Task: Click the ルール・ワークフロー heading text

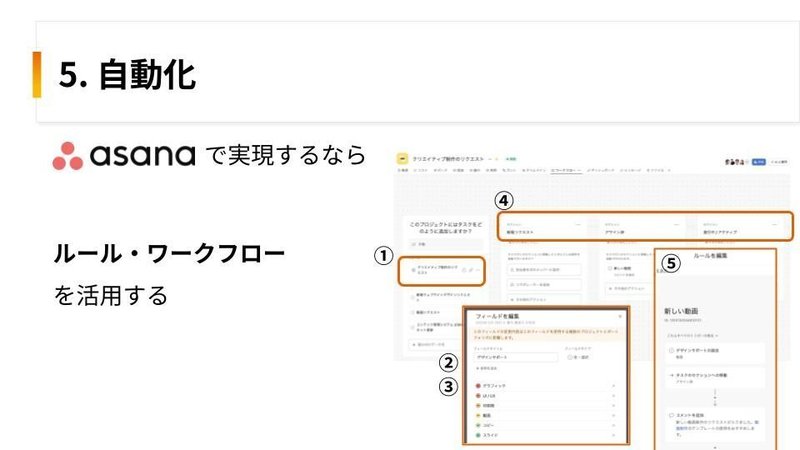Action: coord(169,254)
